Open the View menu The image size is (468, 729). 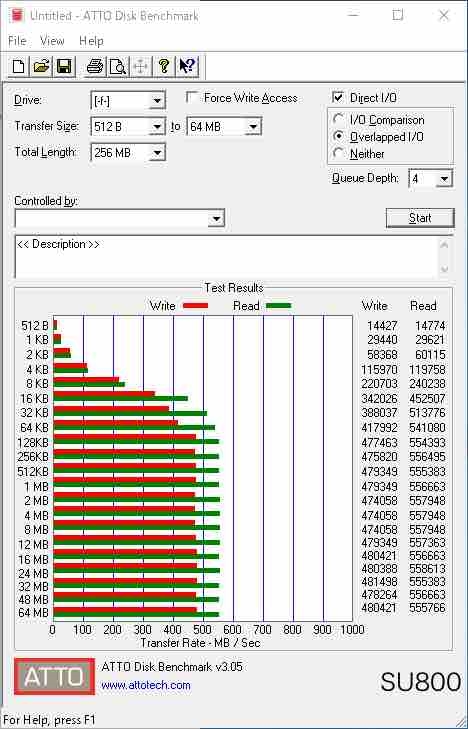(52, 41)
